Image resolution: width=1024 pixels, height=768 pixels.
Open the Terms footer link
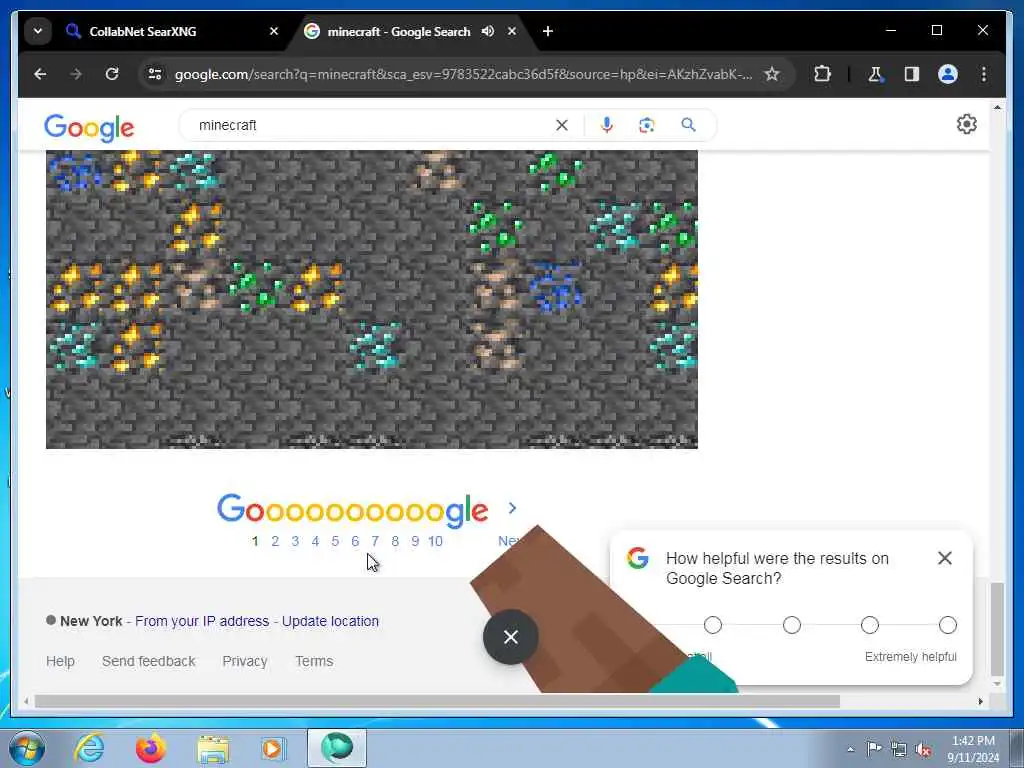pos(314,661)
